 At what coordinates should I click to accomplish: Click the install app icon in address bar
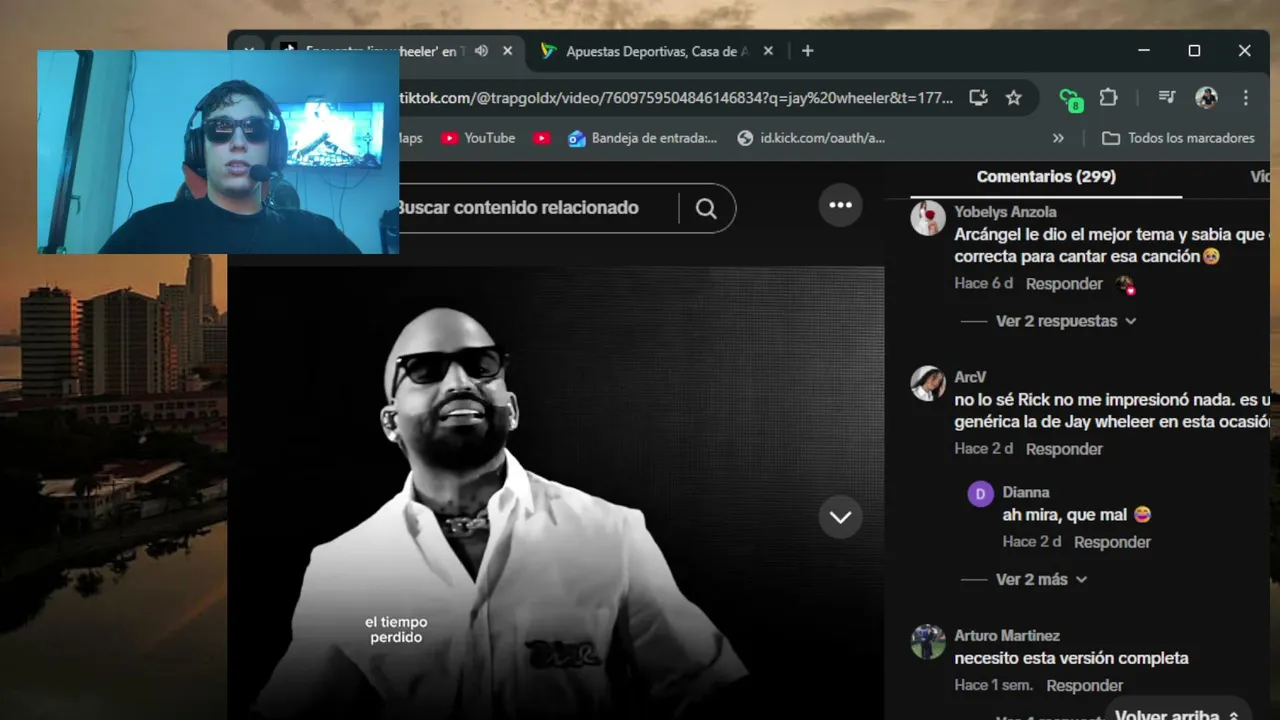978,97
